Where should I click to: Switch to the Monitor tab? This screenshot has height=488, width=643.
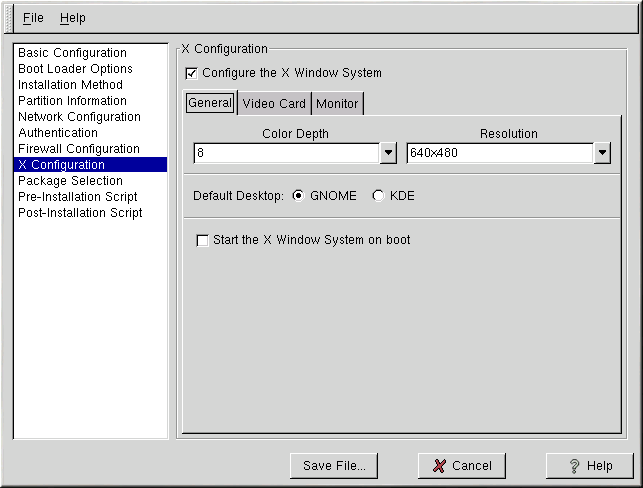pos(337,103)
